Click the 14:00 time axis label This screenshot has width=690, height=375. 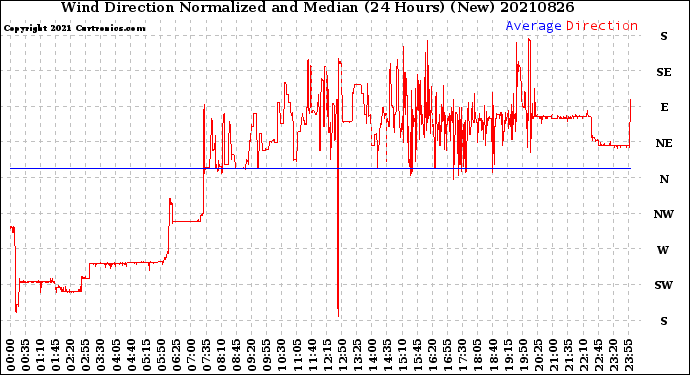(372, 355)
